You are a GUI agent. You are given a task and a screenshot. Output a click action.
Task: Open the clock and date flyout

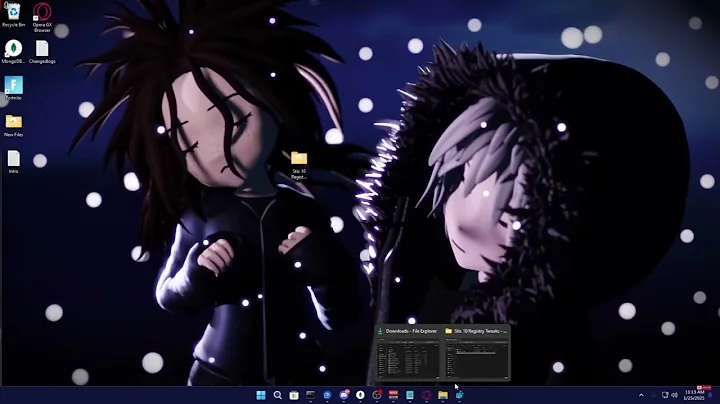[694, 395]
